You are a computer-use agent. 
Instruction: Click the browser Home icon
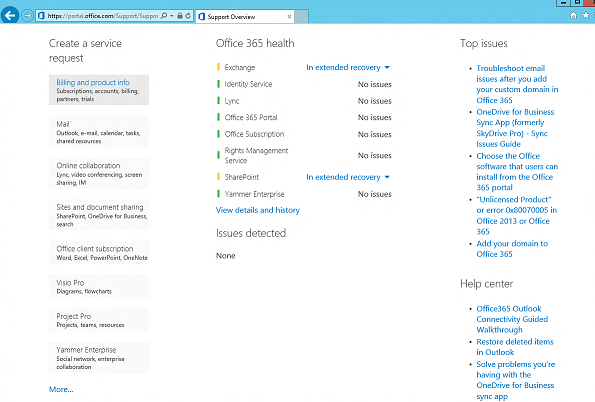[x=574, y=15]
